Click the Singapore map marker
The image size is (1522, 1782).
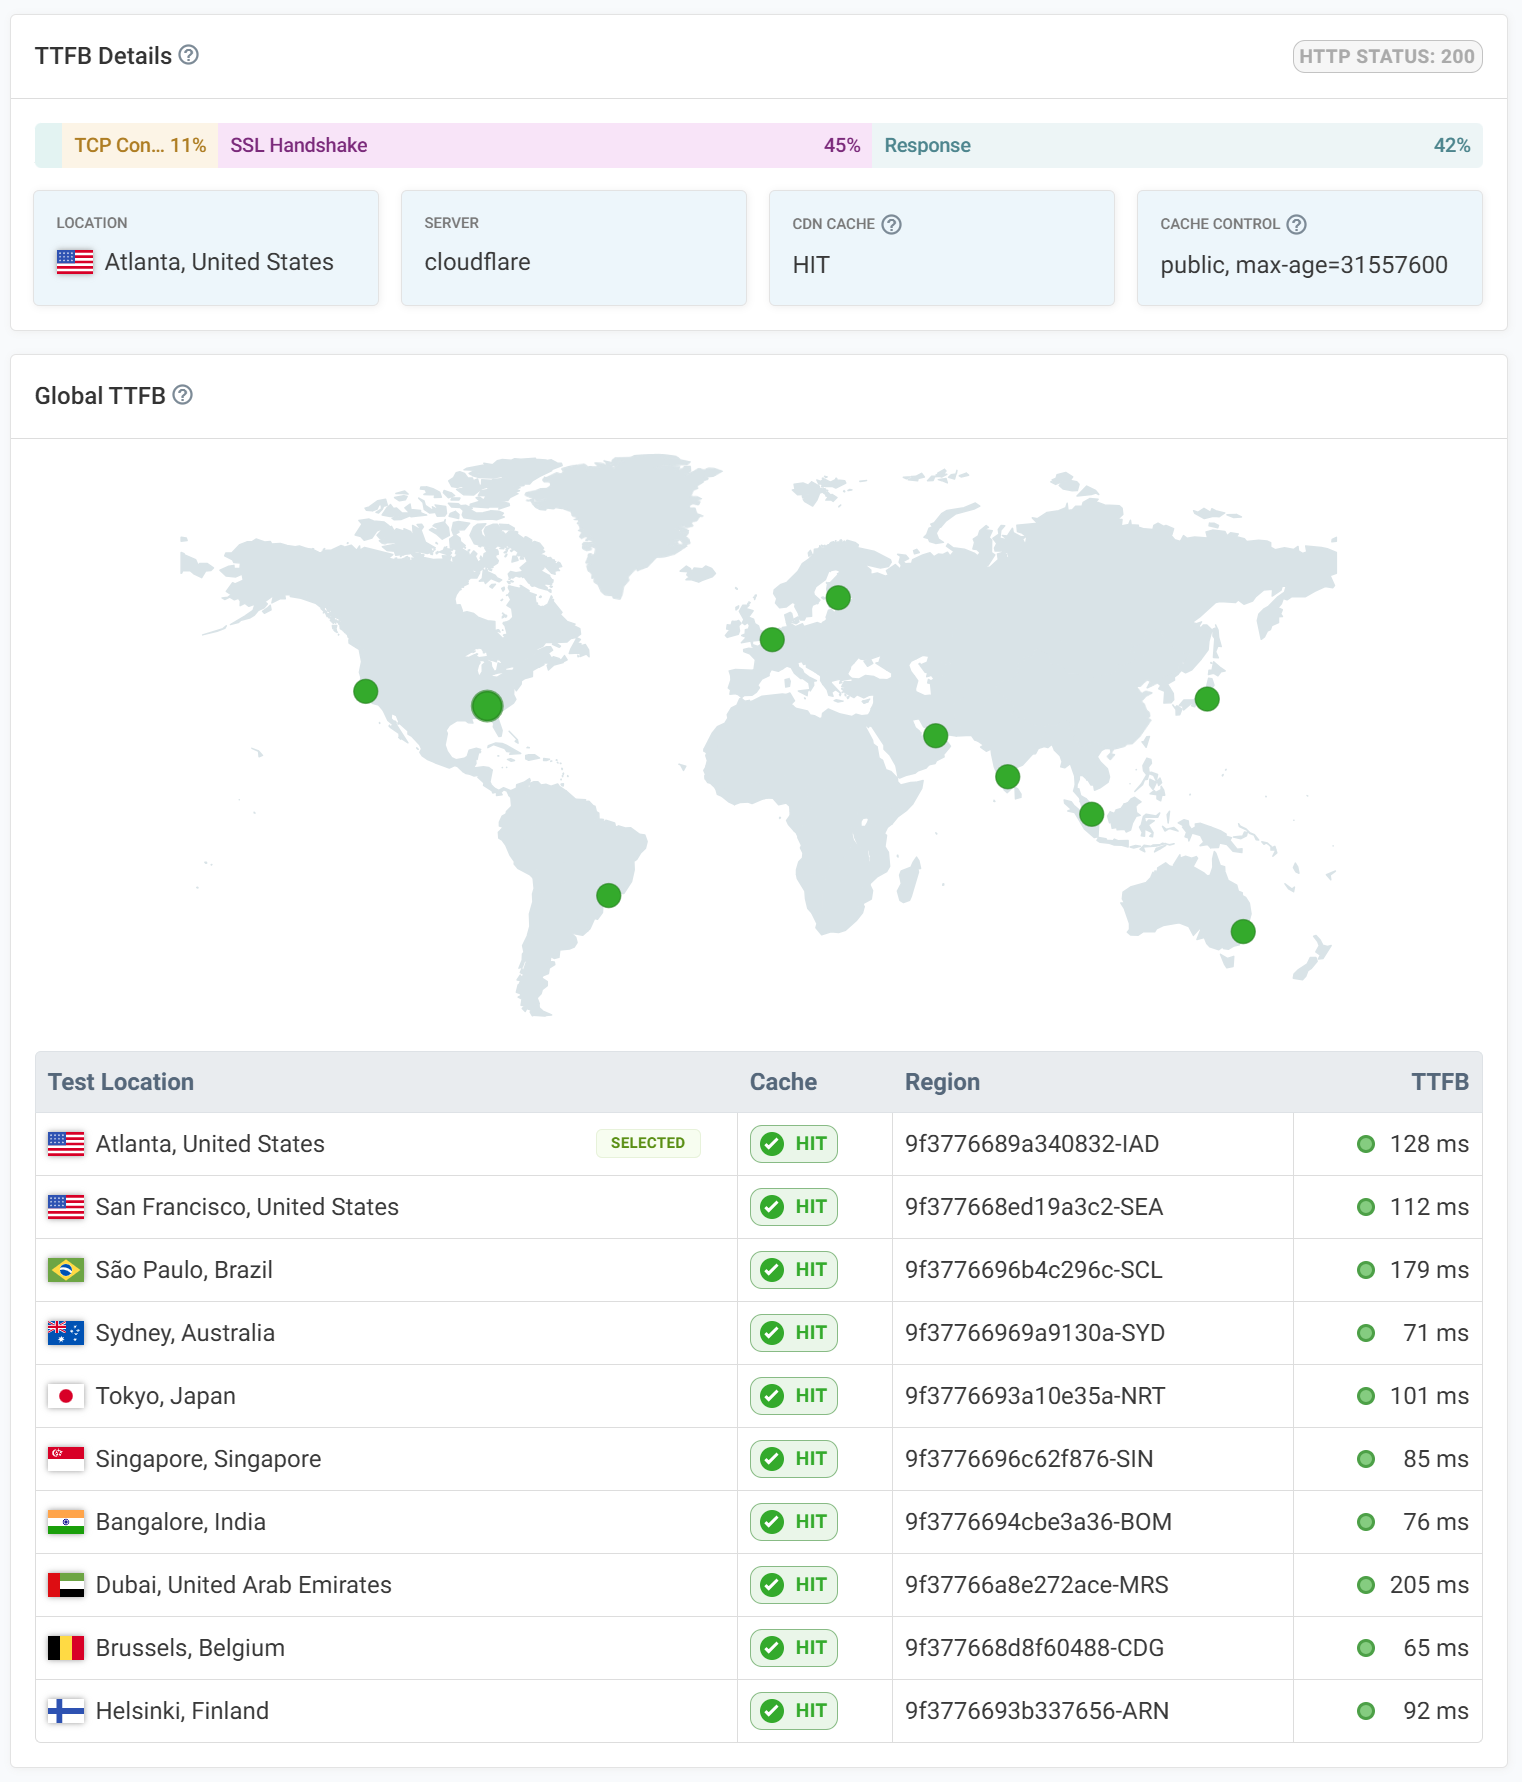(x=1092, y=814)
